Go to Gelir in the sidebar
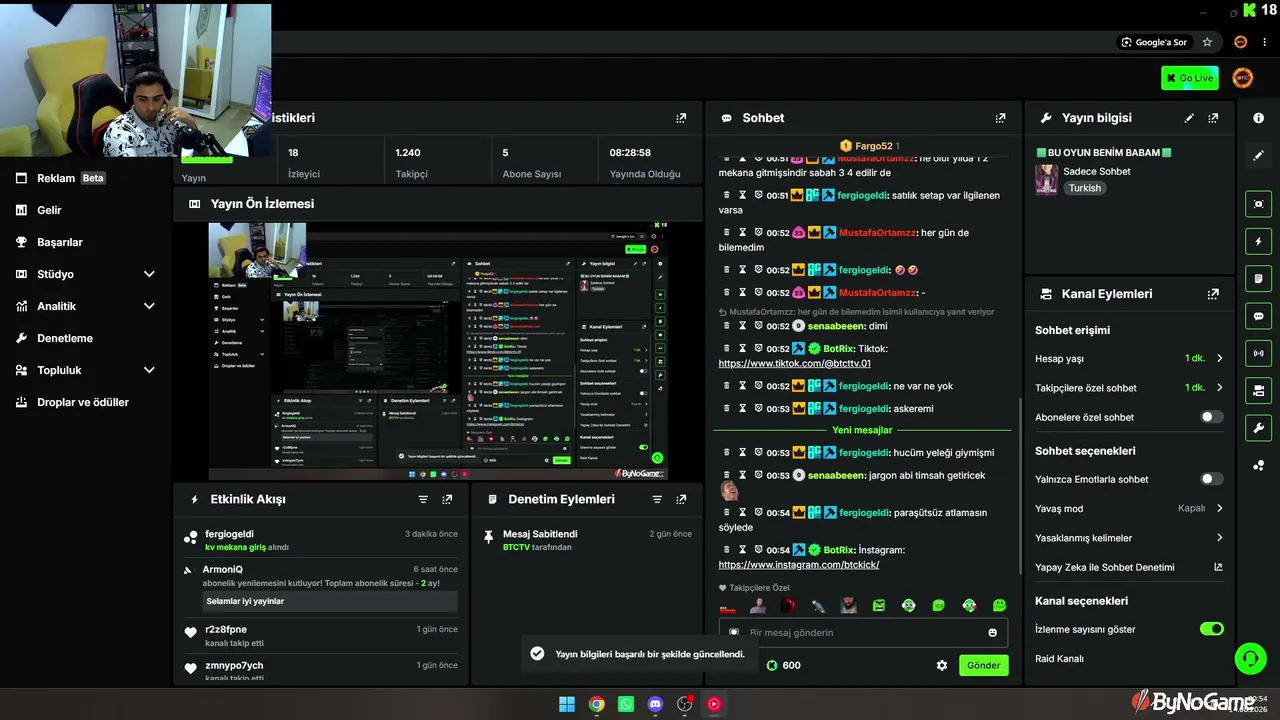This screenshot has height=720, width=1280. tap(49, 210)
